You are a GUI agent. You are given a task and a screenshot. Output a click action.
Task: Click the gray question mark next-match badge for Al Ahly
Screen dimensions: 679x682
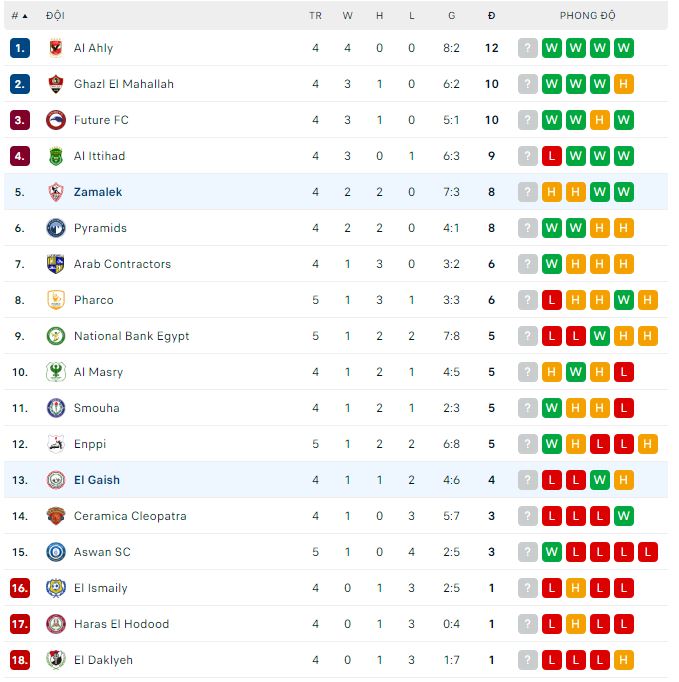[528, 48]
